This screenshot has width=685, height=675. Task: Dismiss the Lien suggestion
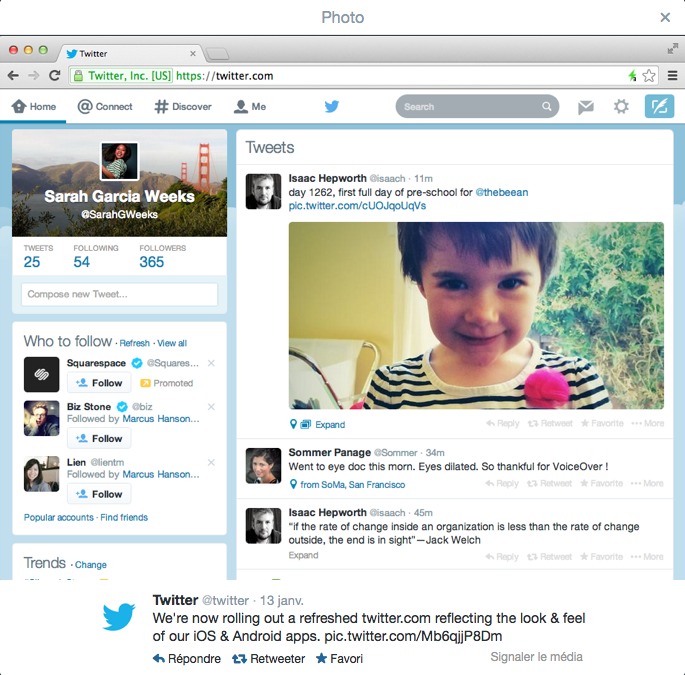(211, 462)
